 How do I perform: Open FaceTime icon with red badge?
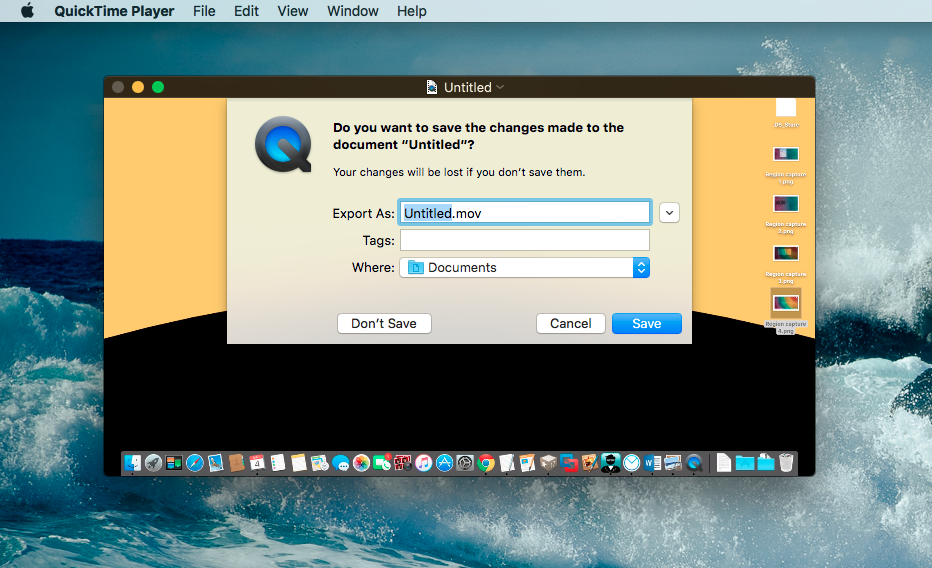coord(382,463)
